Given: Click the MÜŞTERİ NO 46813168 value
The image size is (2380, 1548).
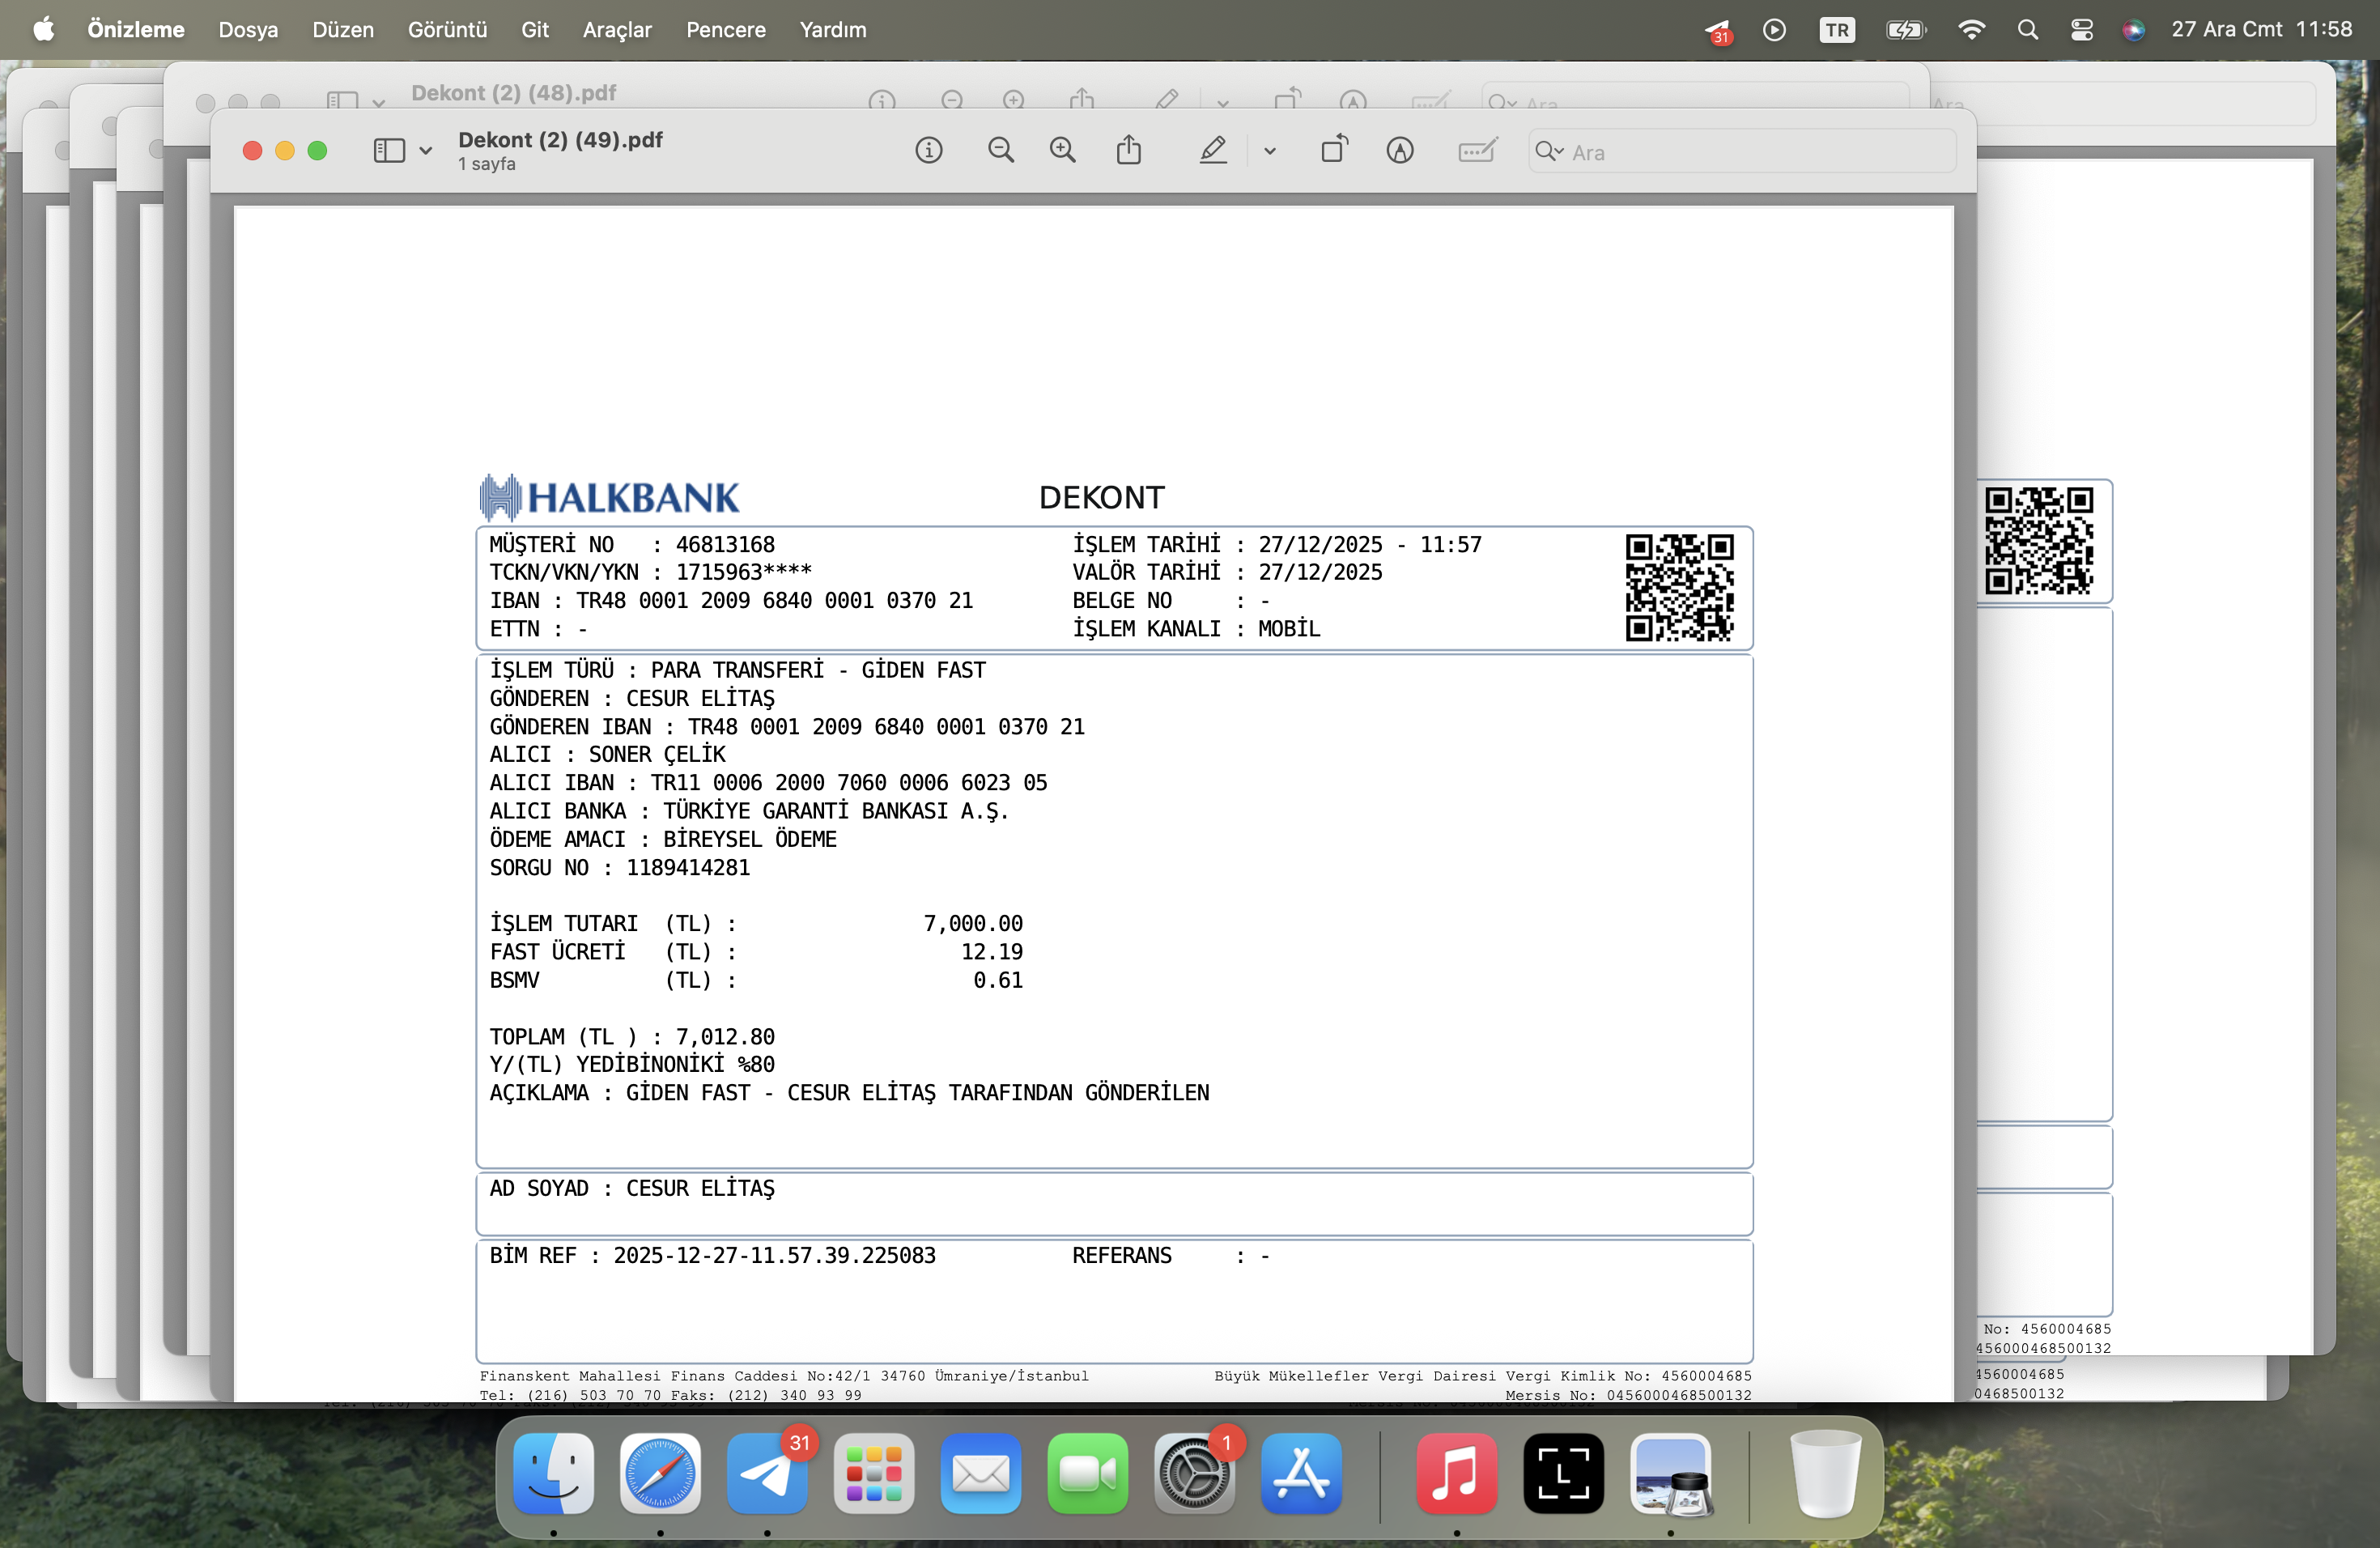Looking at the screenshot, I should pos(725,545).
